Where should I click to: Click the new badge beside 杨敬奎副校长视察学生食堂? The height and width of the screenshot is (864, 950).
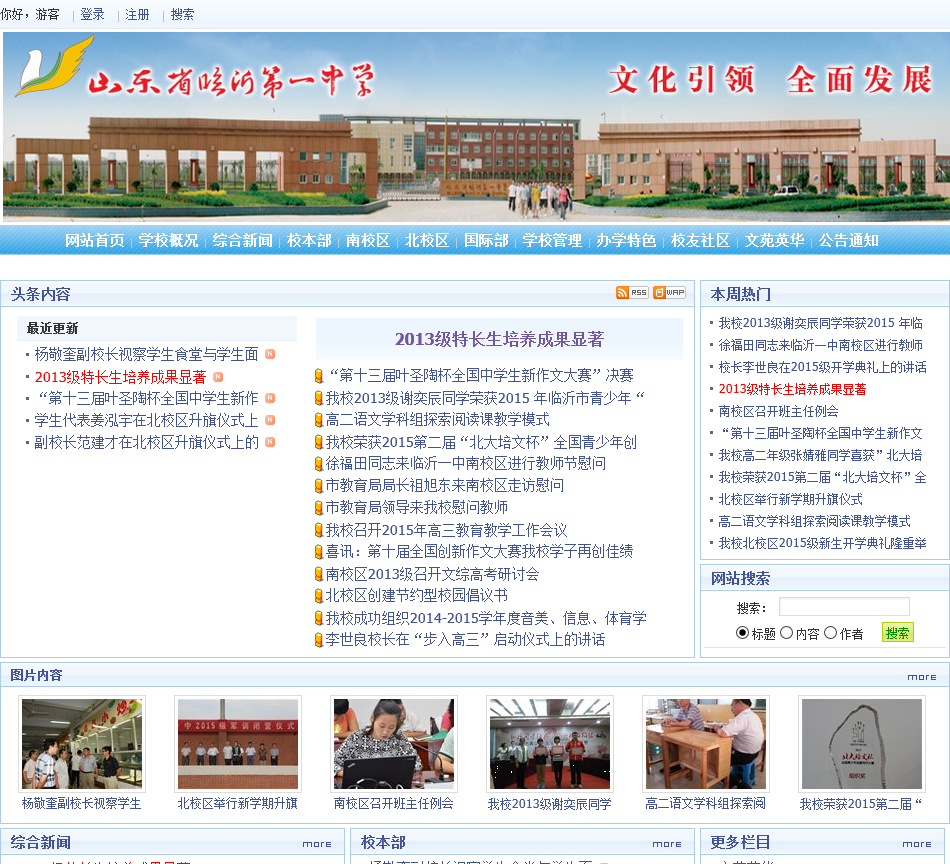[270, 354]
